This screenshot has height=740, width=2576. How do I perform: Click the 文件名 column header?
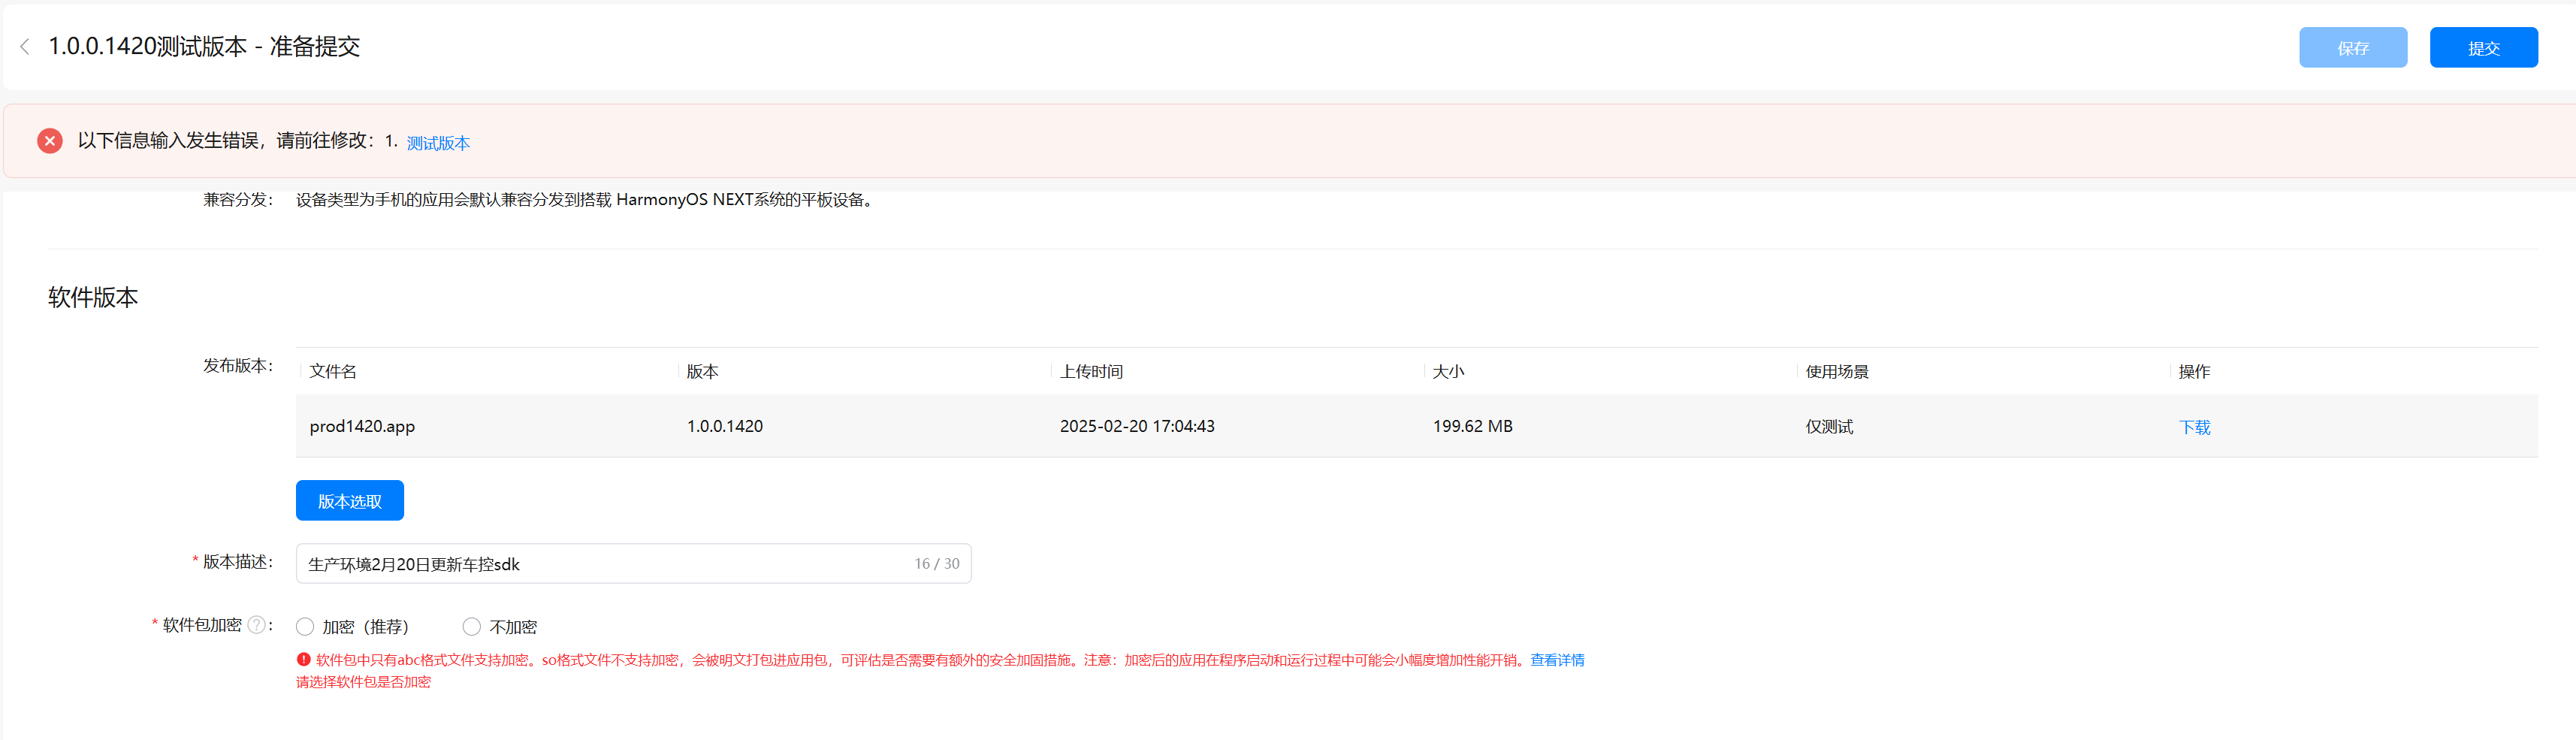tap(333, 372)
